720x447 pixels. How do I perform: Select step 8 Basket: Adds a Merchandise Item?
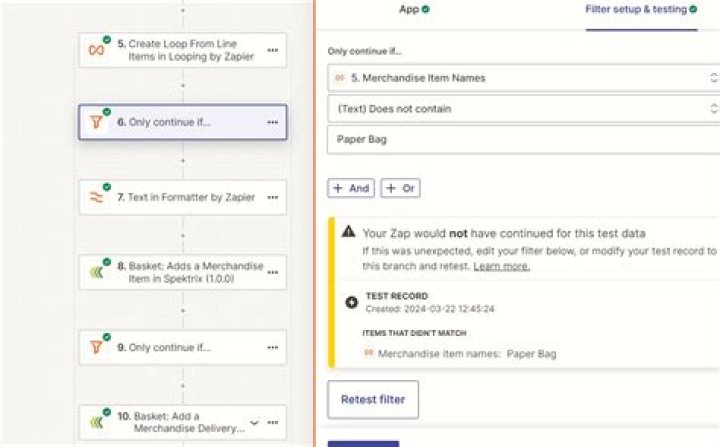(183, 272)
